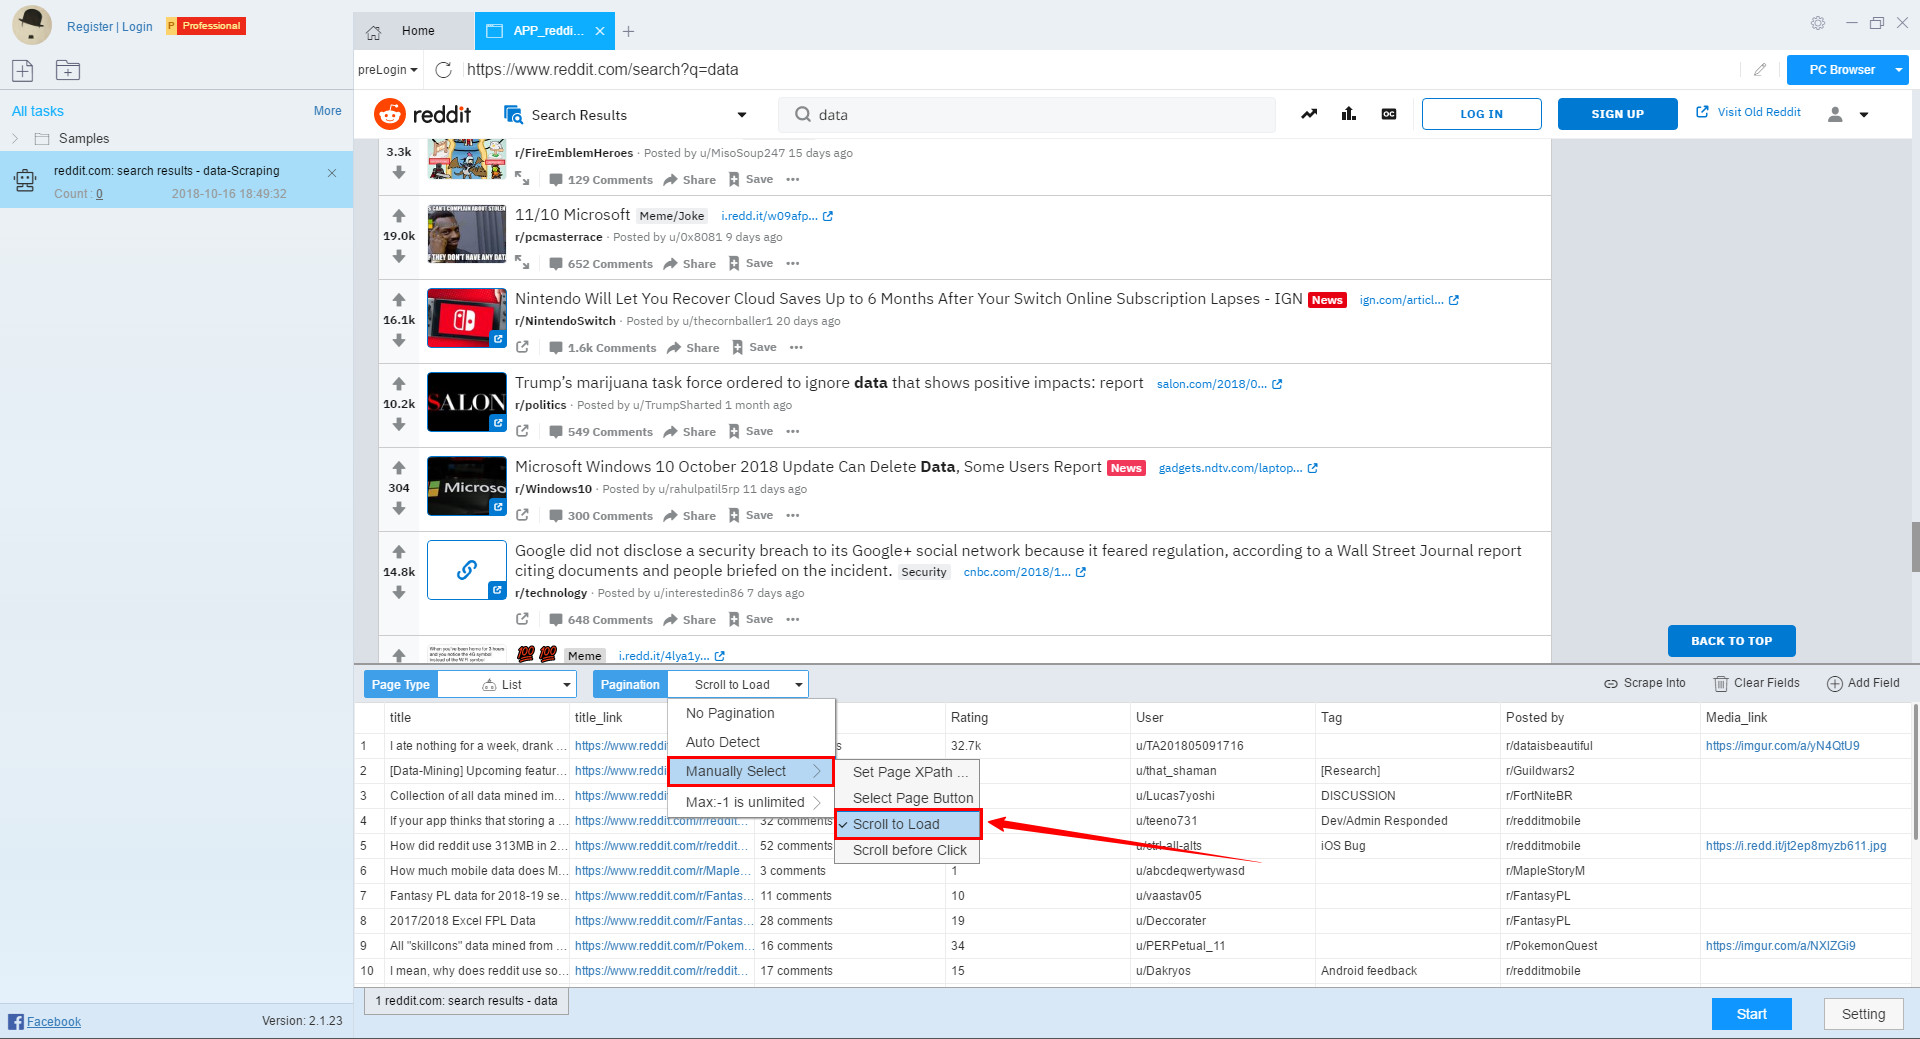Click the browser page vertical scrollbar

point(1915,546)
